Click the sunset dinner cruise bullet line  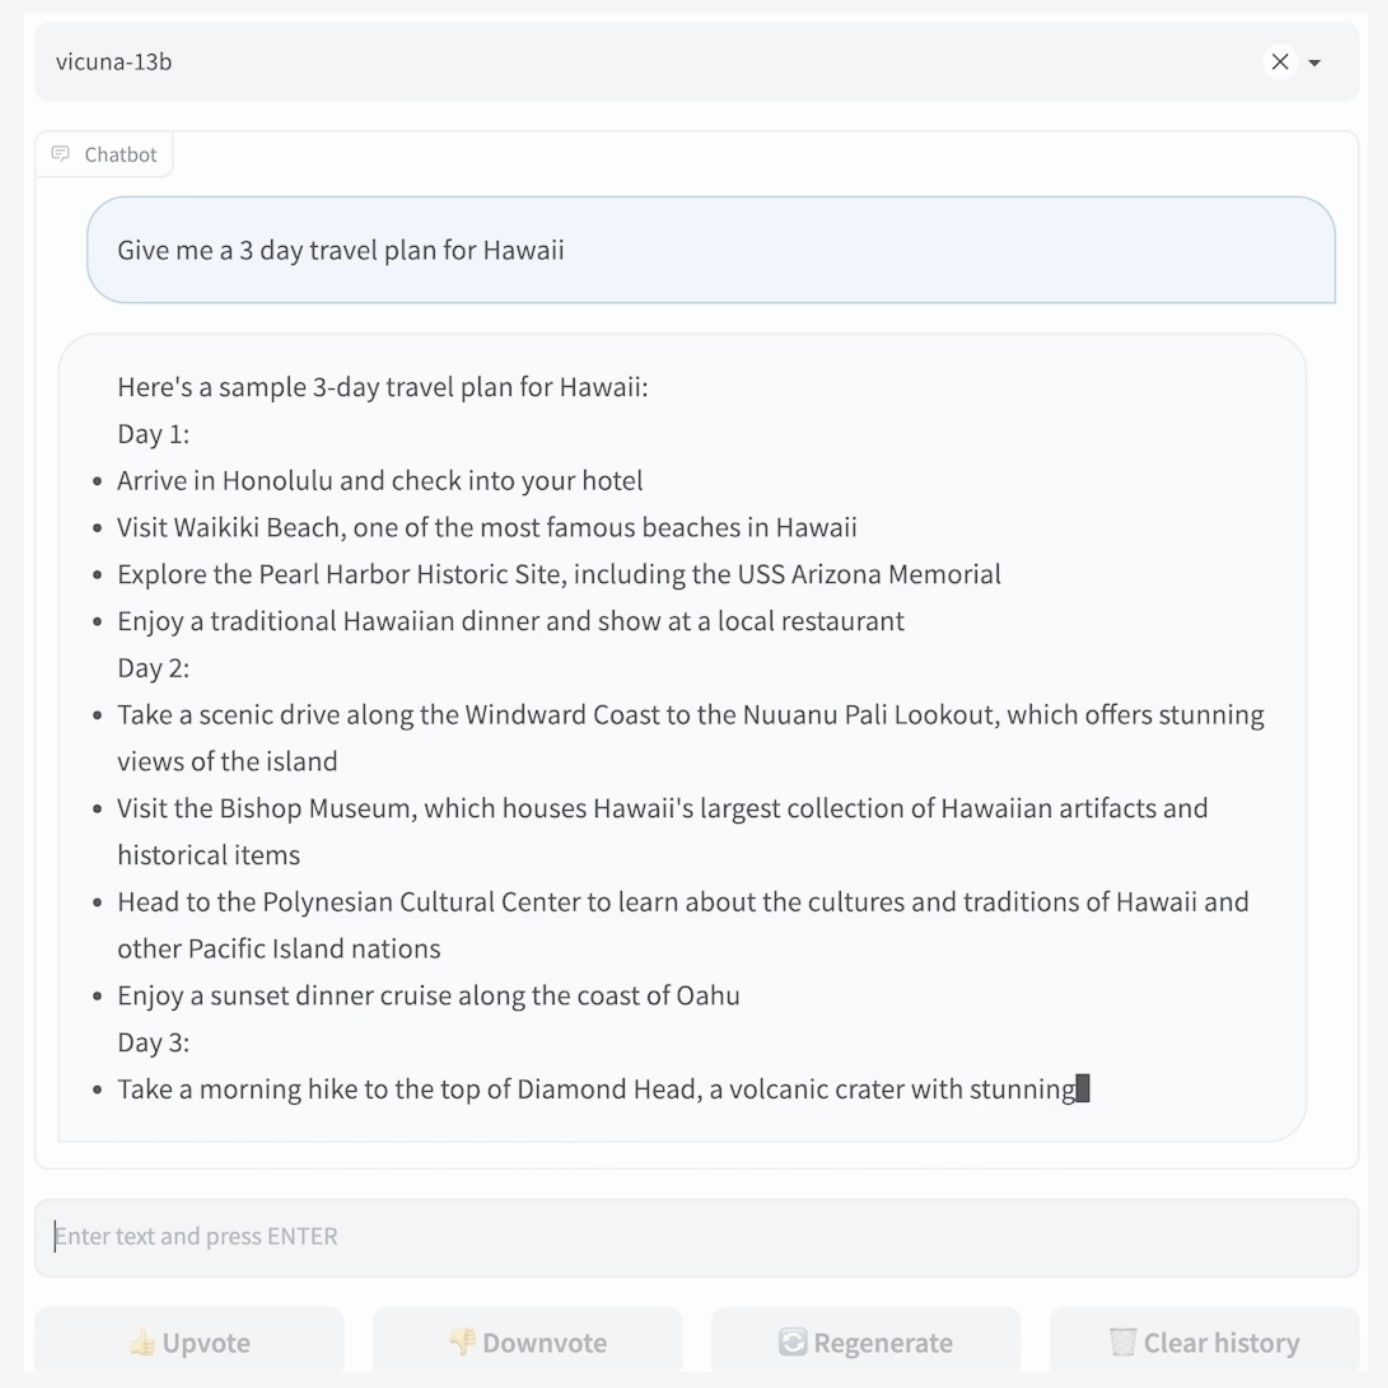coord(428,996)
